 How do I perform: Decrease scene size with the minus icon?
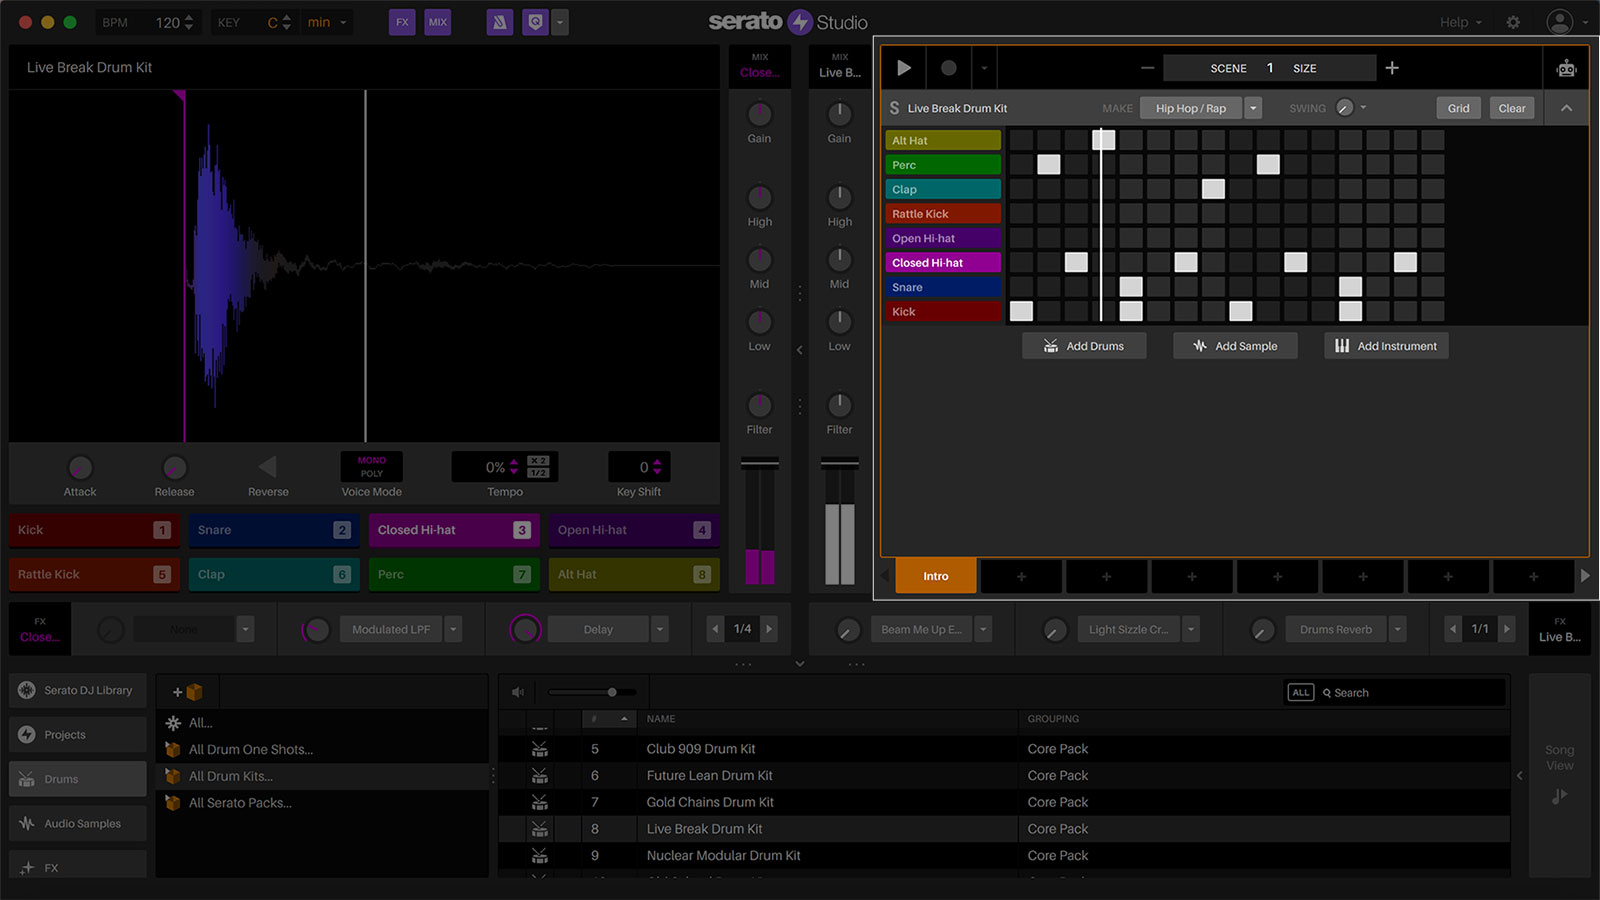pos(1147,68)
